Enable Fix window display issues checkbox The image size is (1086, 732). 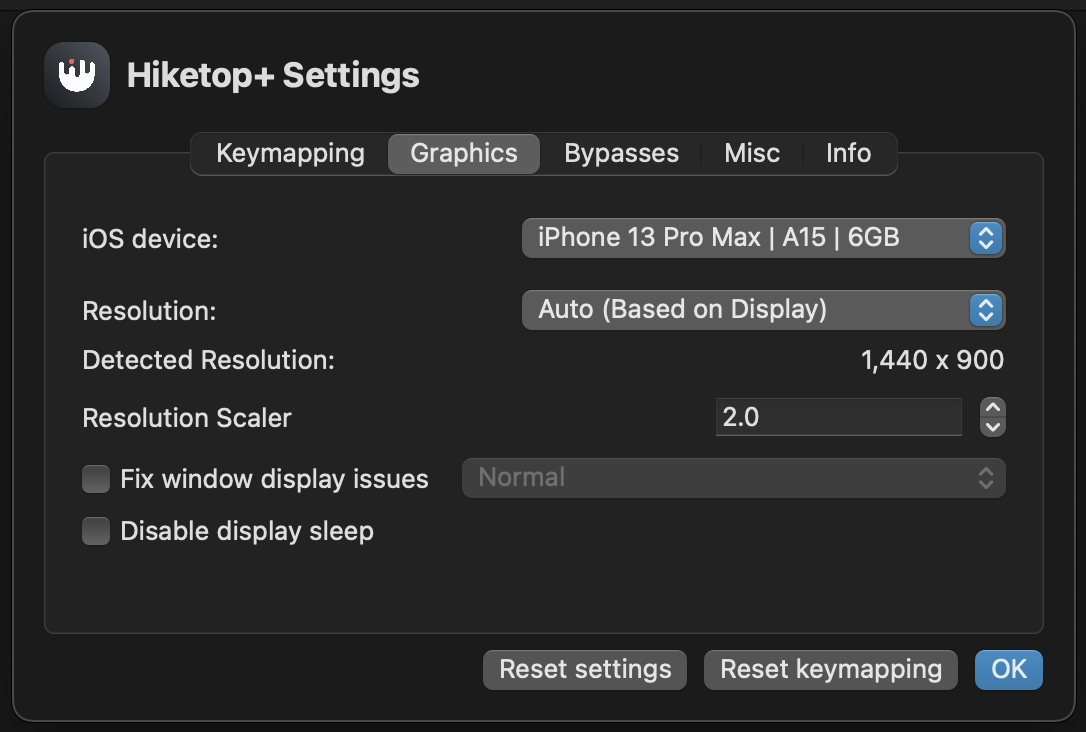tap(96, 479)
